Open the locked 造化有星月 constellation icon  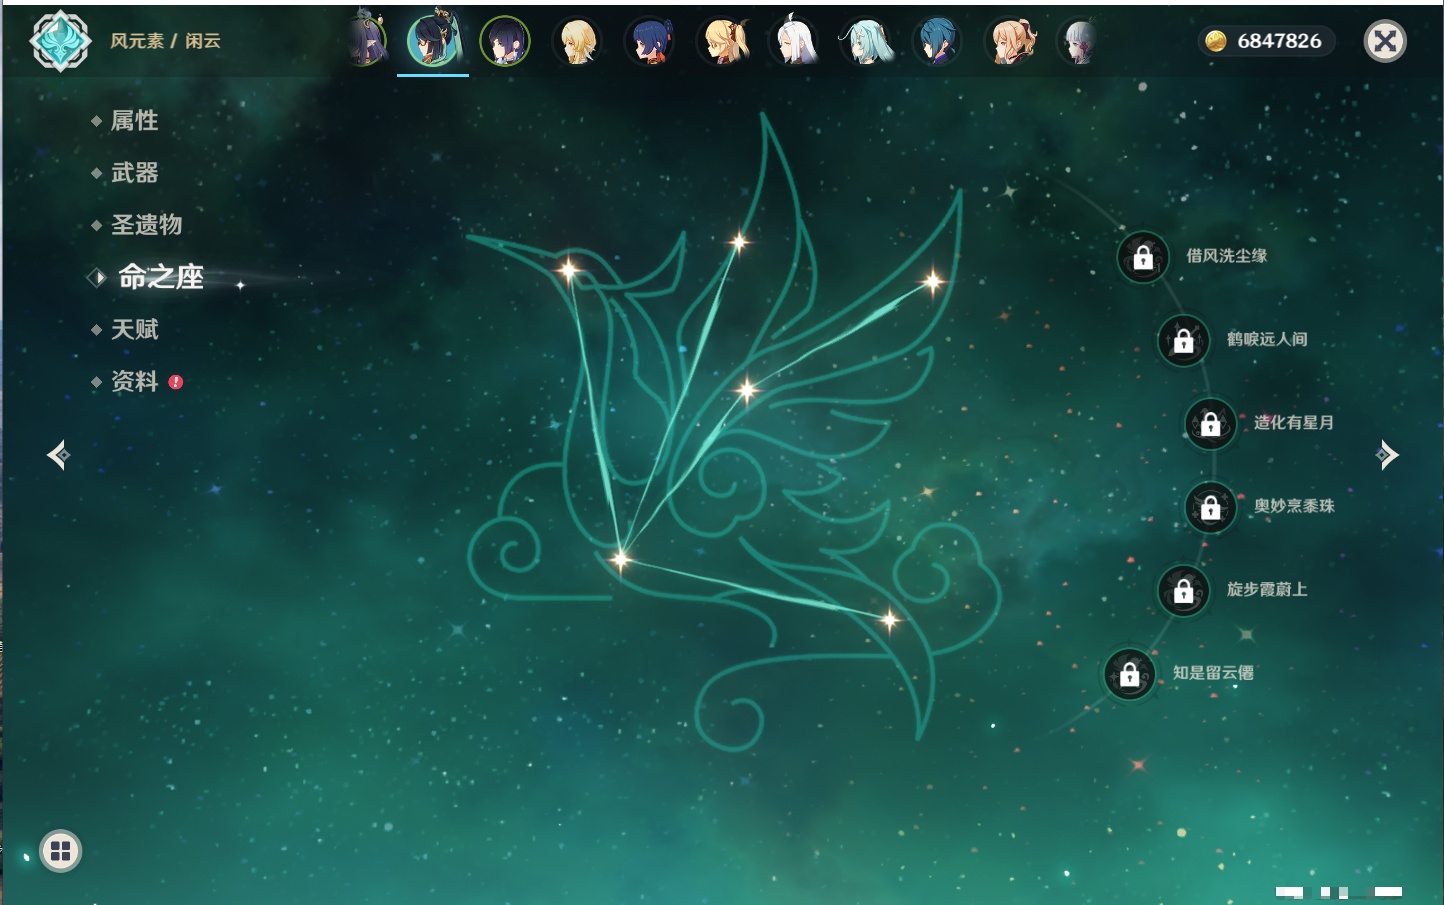(1210, 424)
